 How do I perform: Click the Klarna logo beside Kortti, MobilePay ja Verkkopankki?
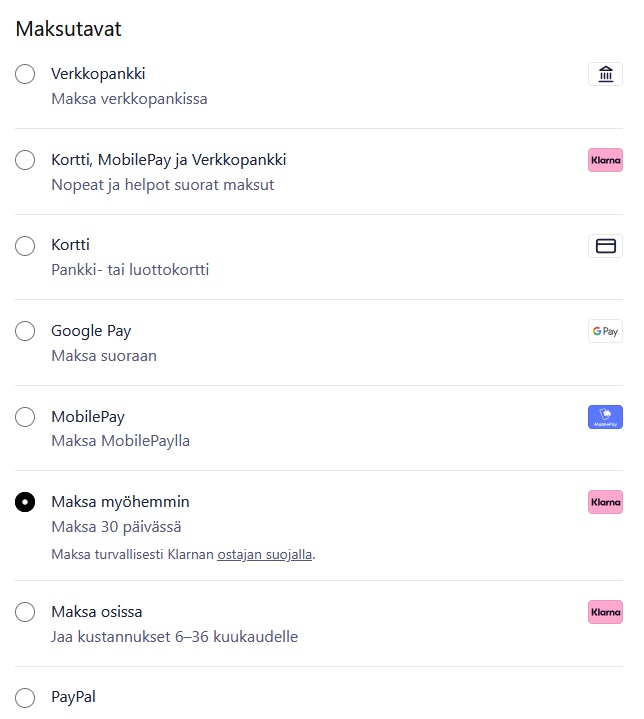tap(605, 160)
